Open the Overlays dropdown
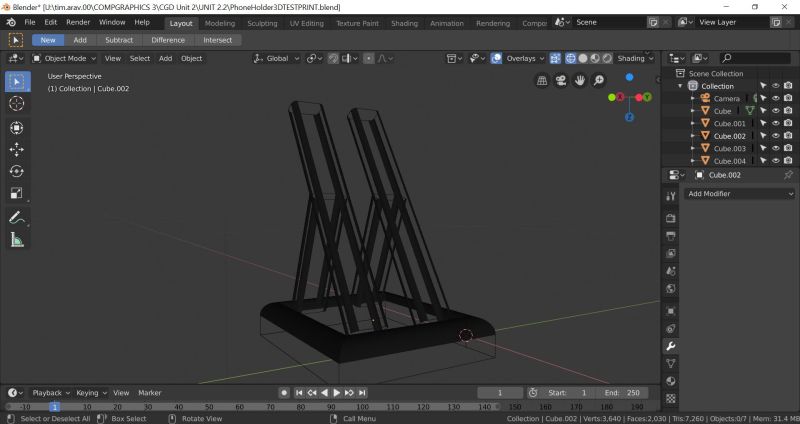 click(525, 59)
